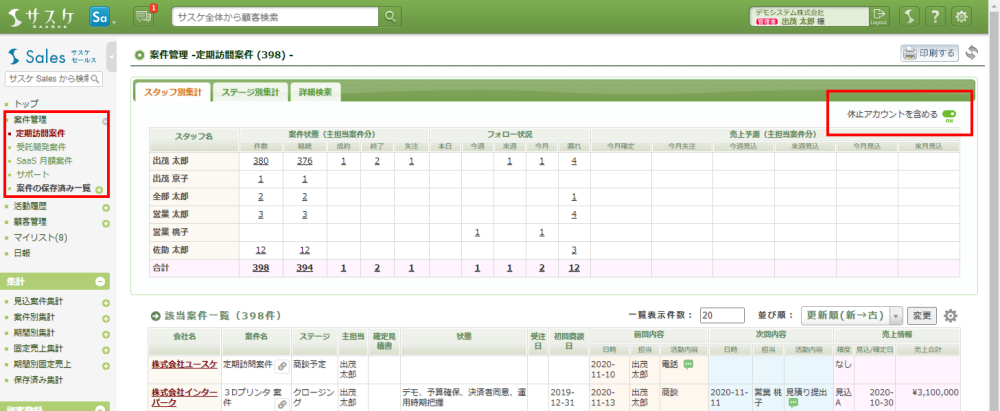Viewport: 1000px width, 411px height.
Task: Collapse the left sidebar using the arrow handle
Action: point(112,62)
